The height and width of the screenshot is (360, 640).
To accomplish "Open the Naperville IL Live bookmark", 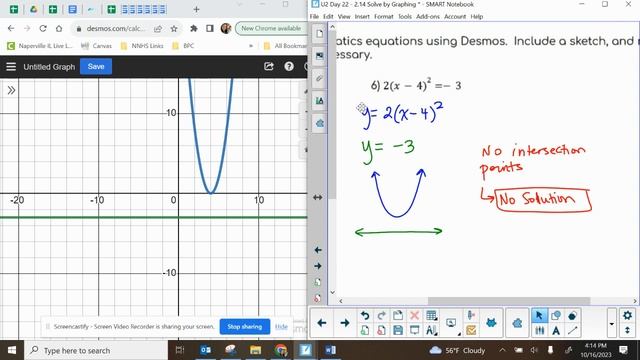I will click(40, 46).
